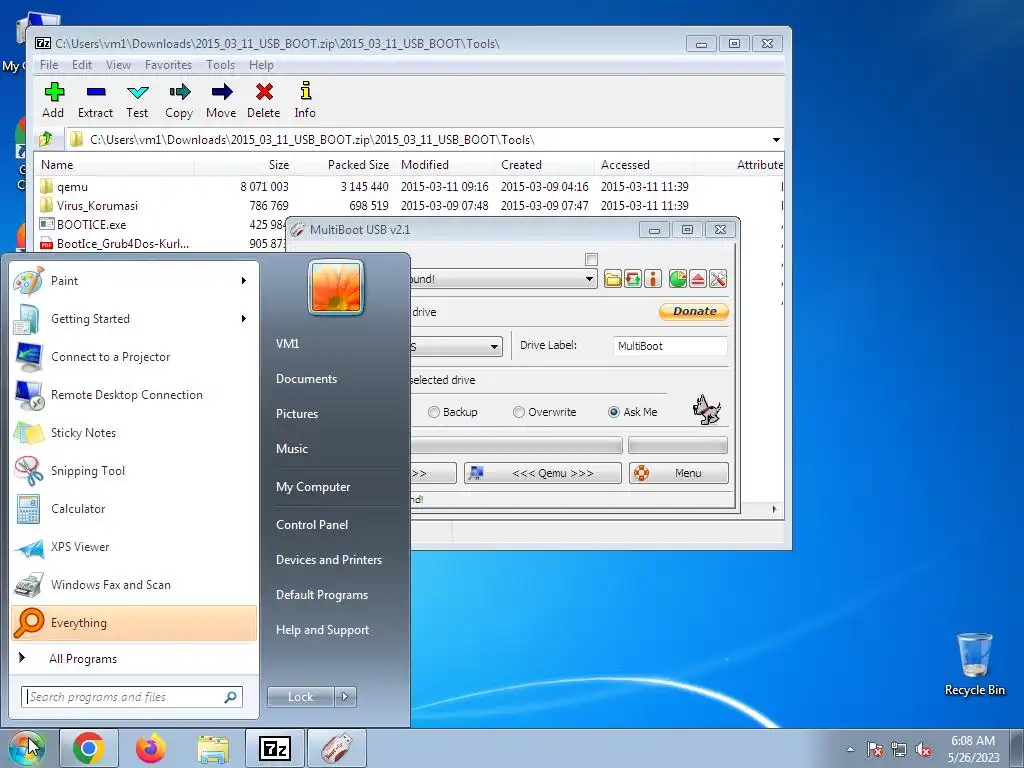Select the Backup radio option
Screen dimensions: 1024x768
[453, 412]
